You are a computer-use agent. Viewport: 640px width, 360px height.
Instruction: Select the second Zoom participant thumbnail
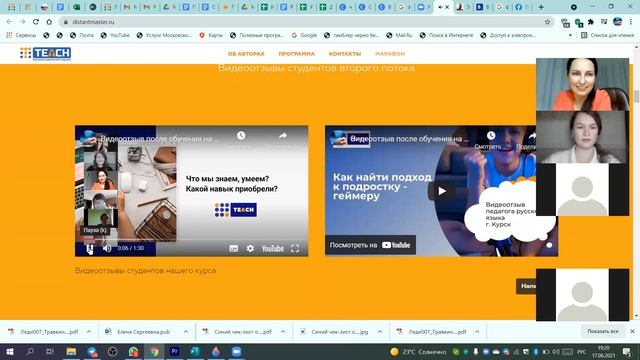(x=582, y=137)
